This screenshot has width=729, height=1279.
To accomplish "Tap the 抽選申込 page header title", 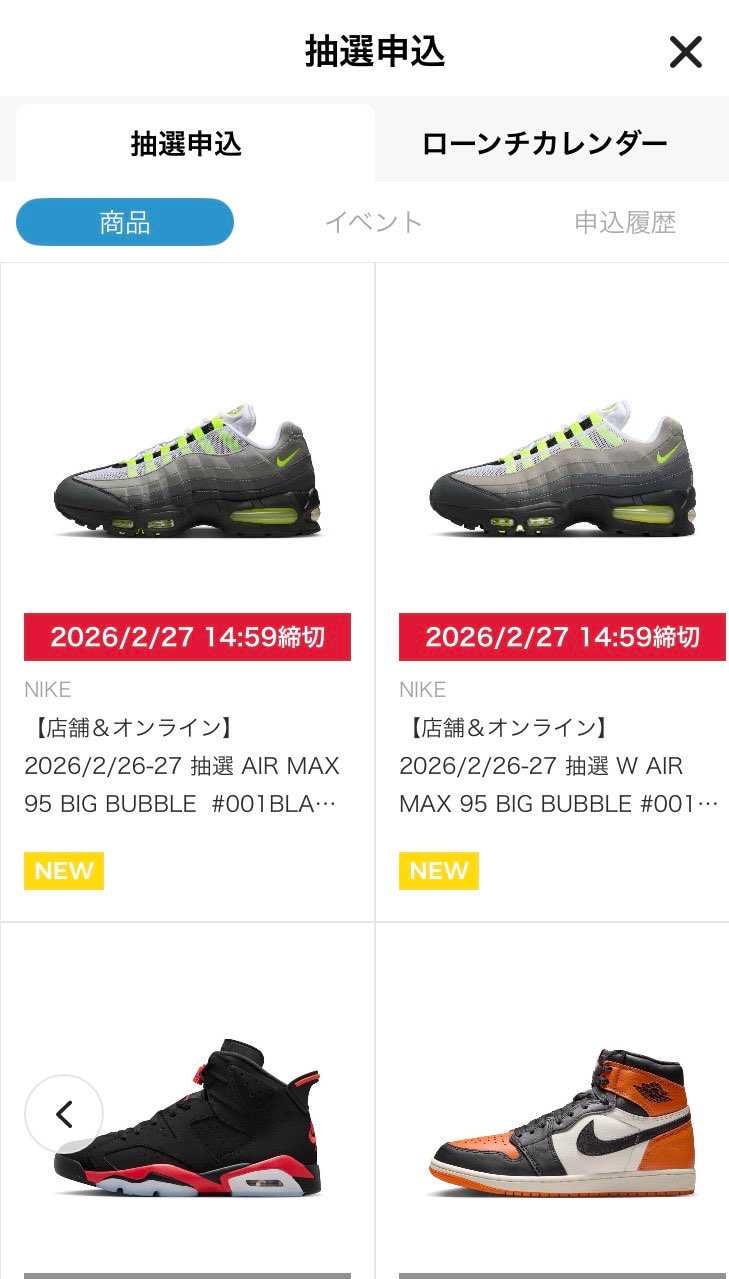I will (x=374, y=52).
